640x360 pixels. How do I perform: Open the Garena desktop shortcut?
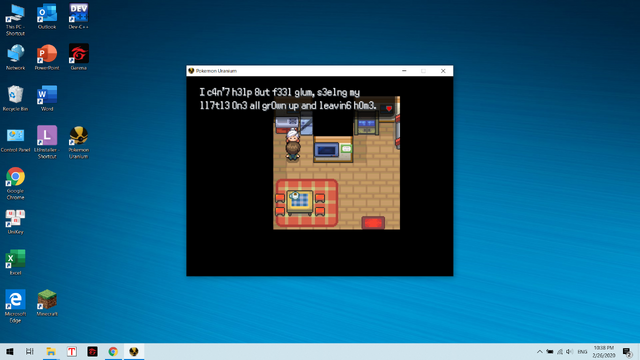click(78, 57)
